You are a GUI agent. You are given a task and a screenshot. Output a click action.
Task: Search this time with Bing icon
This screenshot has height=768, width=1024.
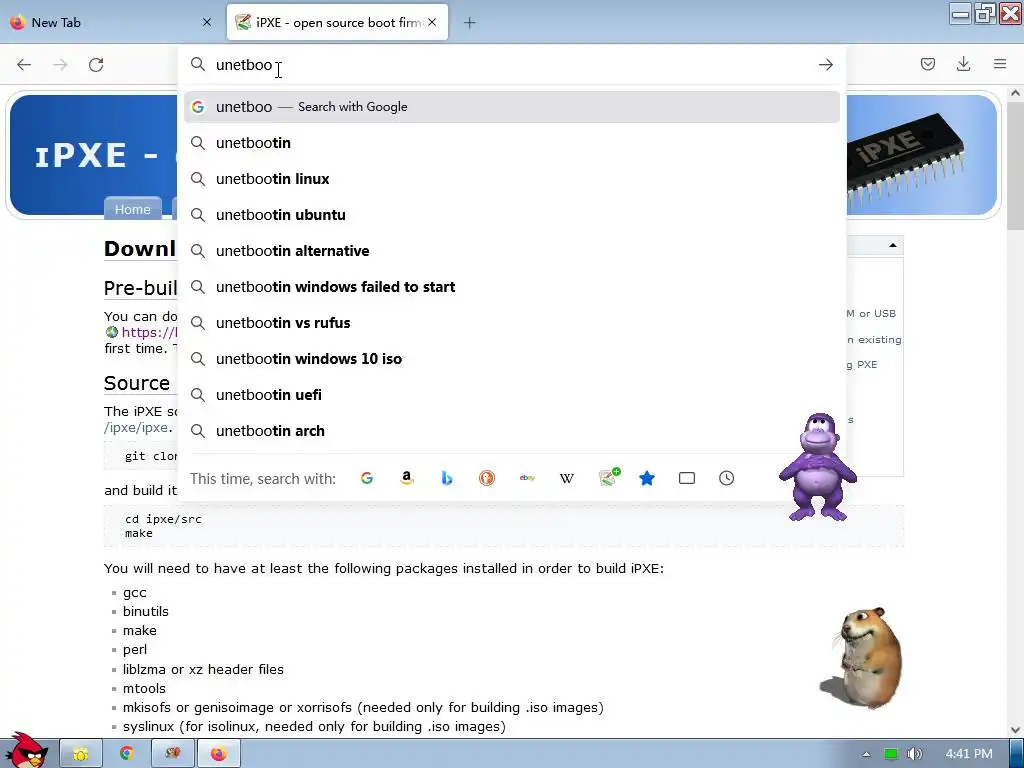coord(447,478)
